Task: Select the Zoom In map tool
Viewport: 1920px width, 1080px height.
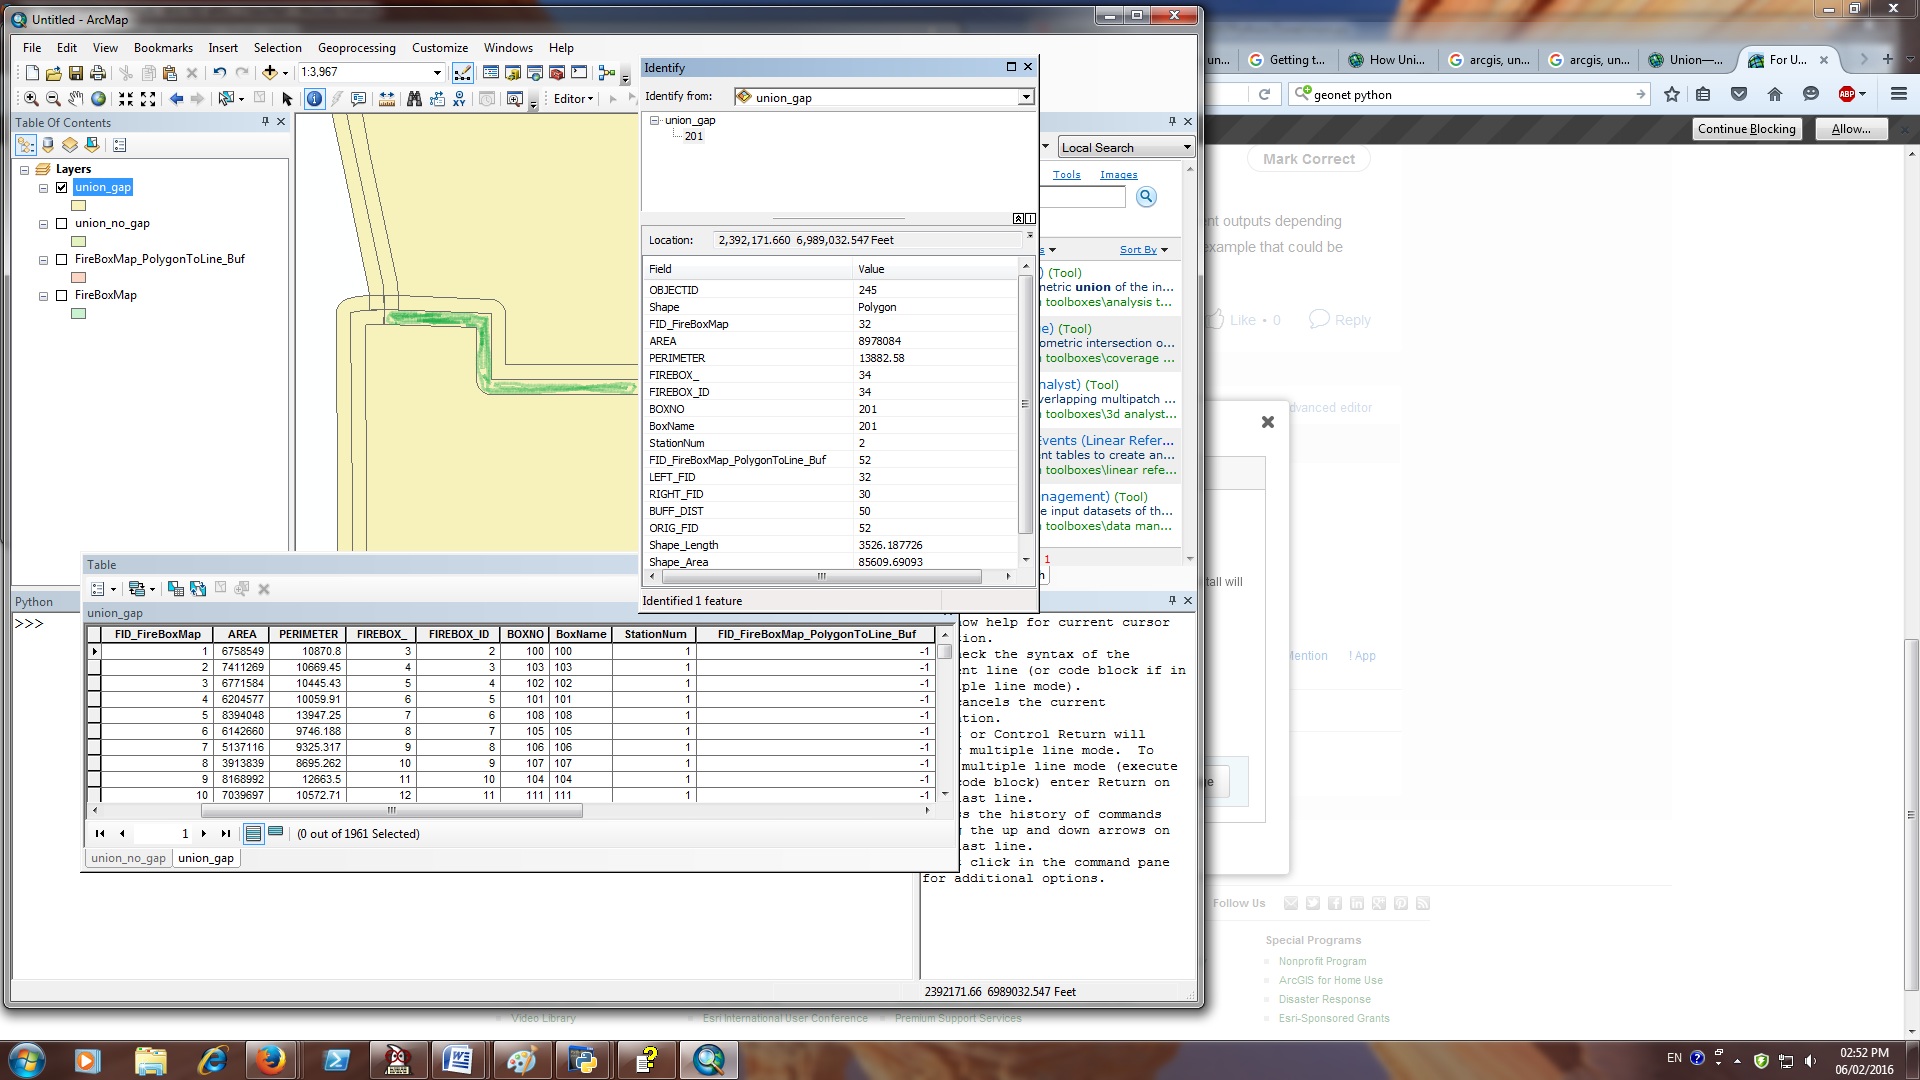Action: [31, 99]
